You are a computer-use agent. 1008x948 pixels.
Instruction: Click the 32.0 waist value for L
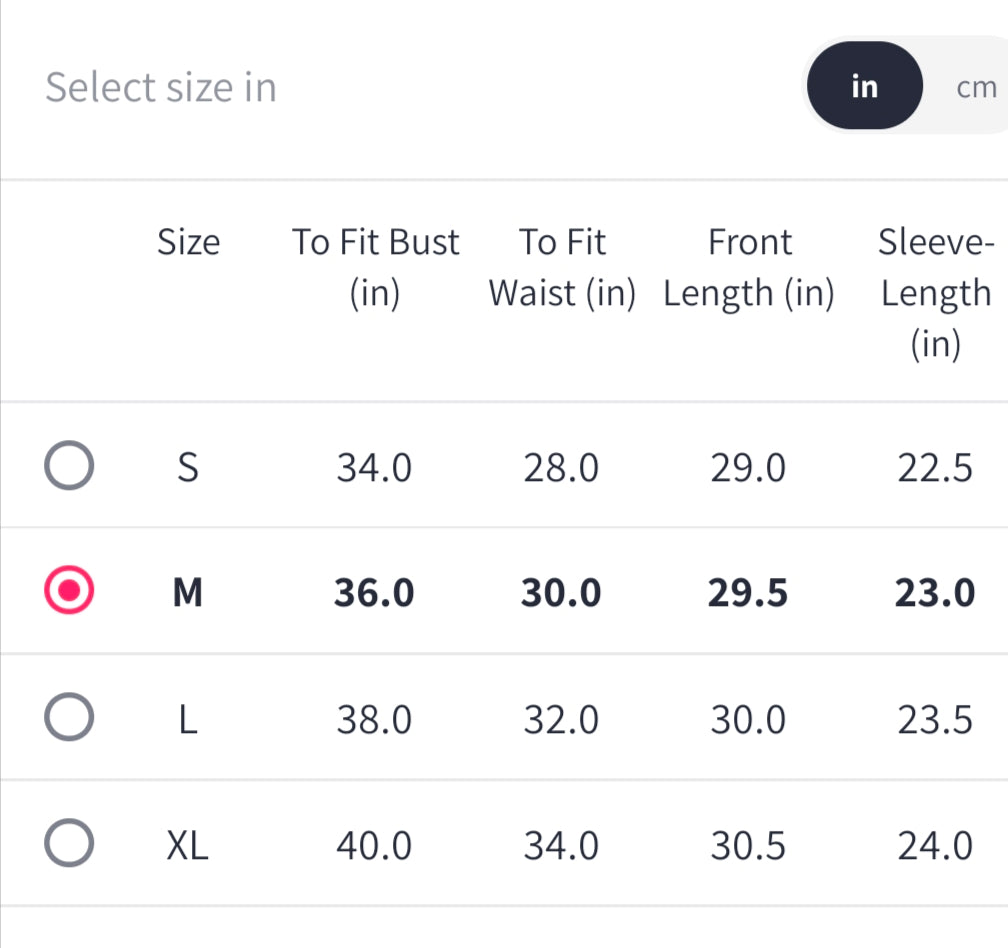click(x=561, y=720)
